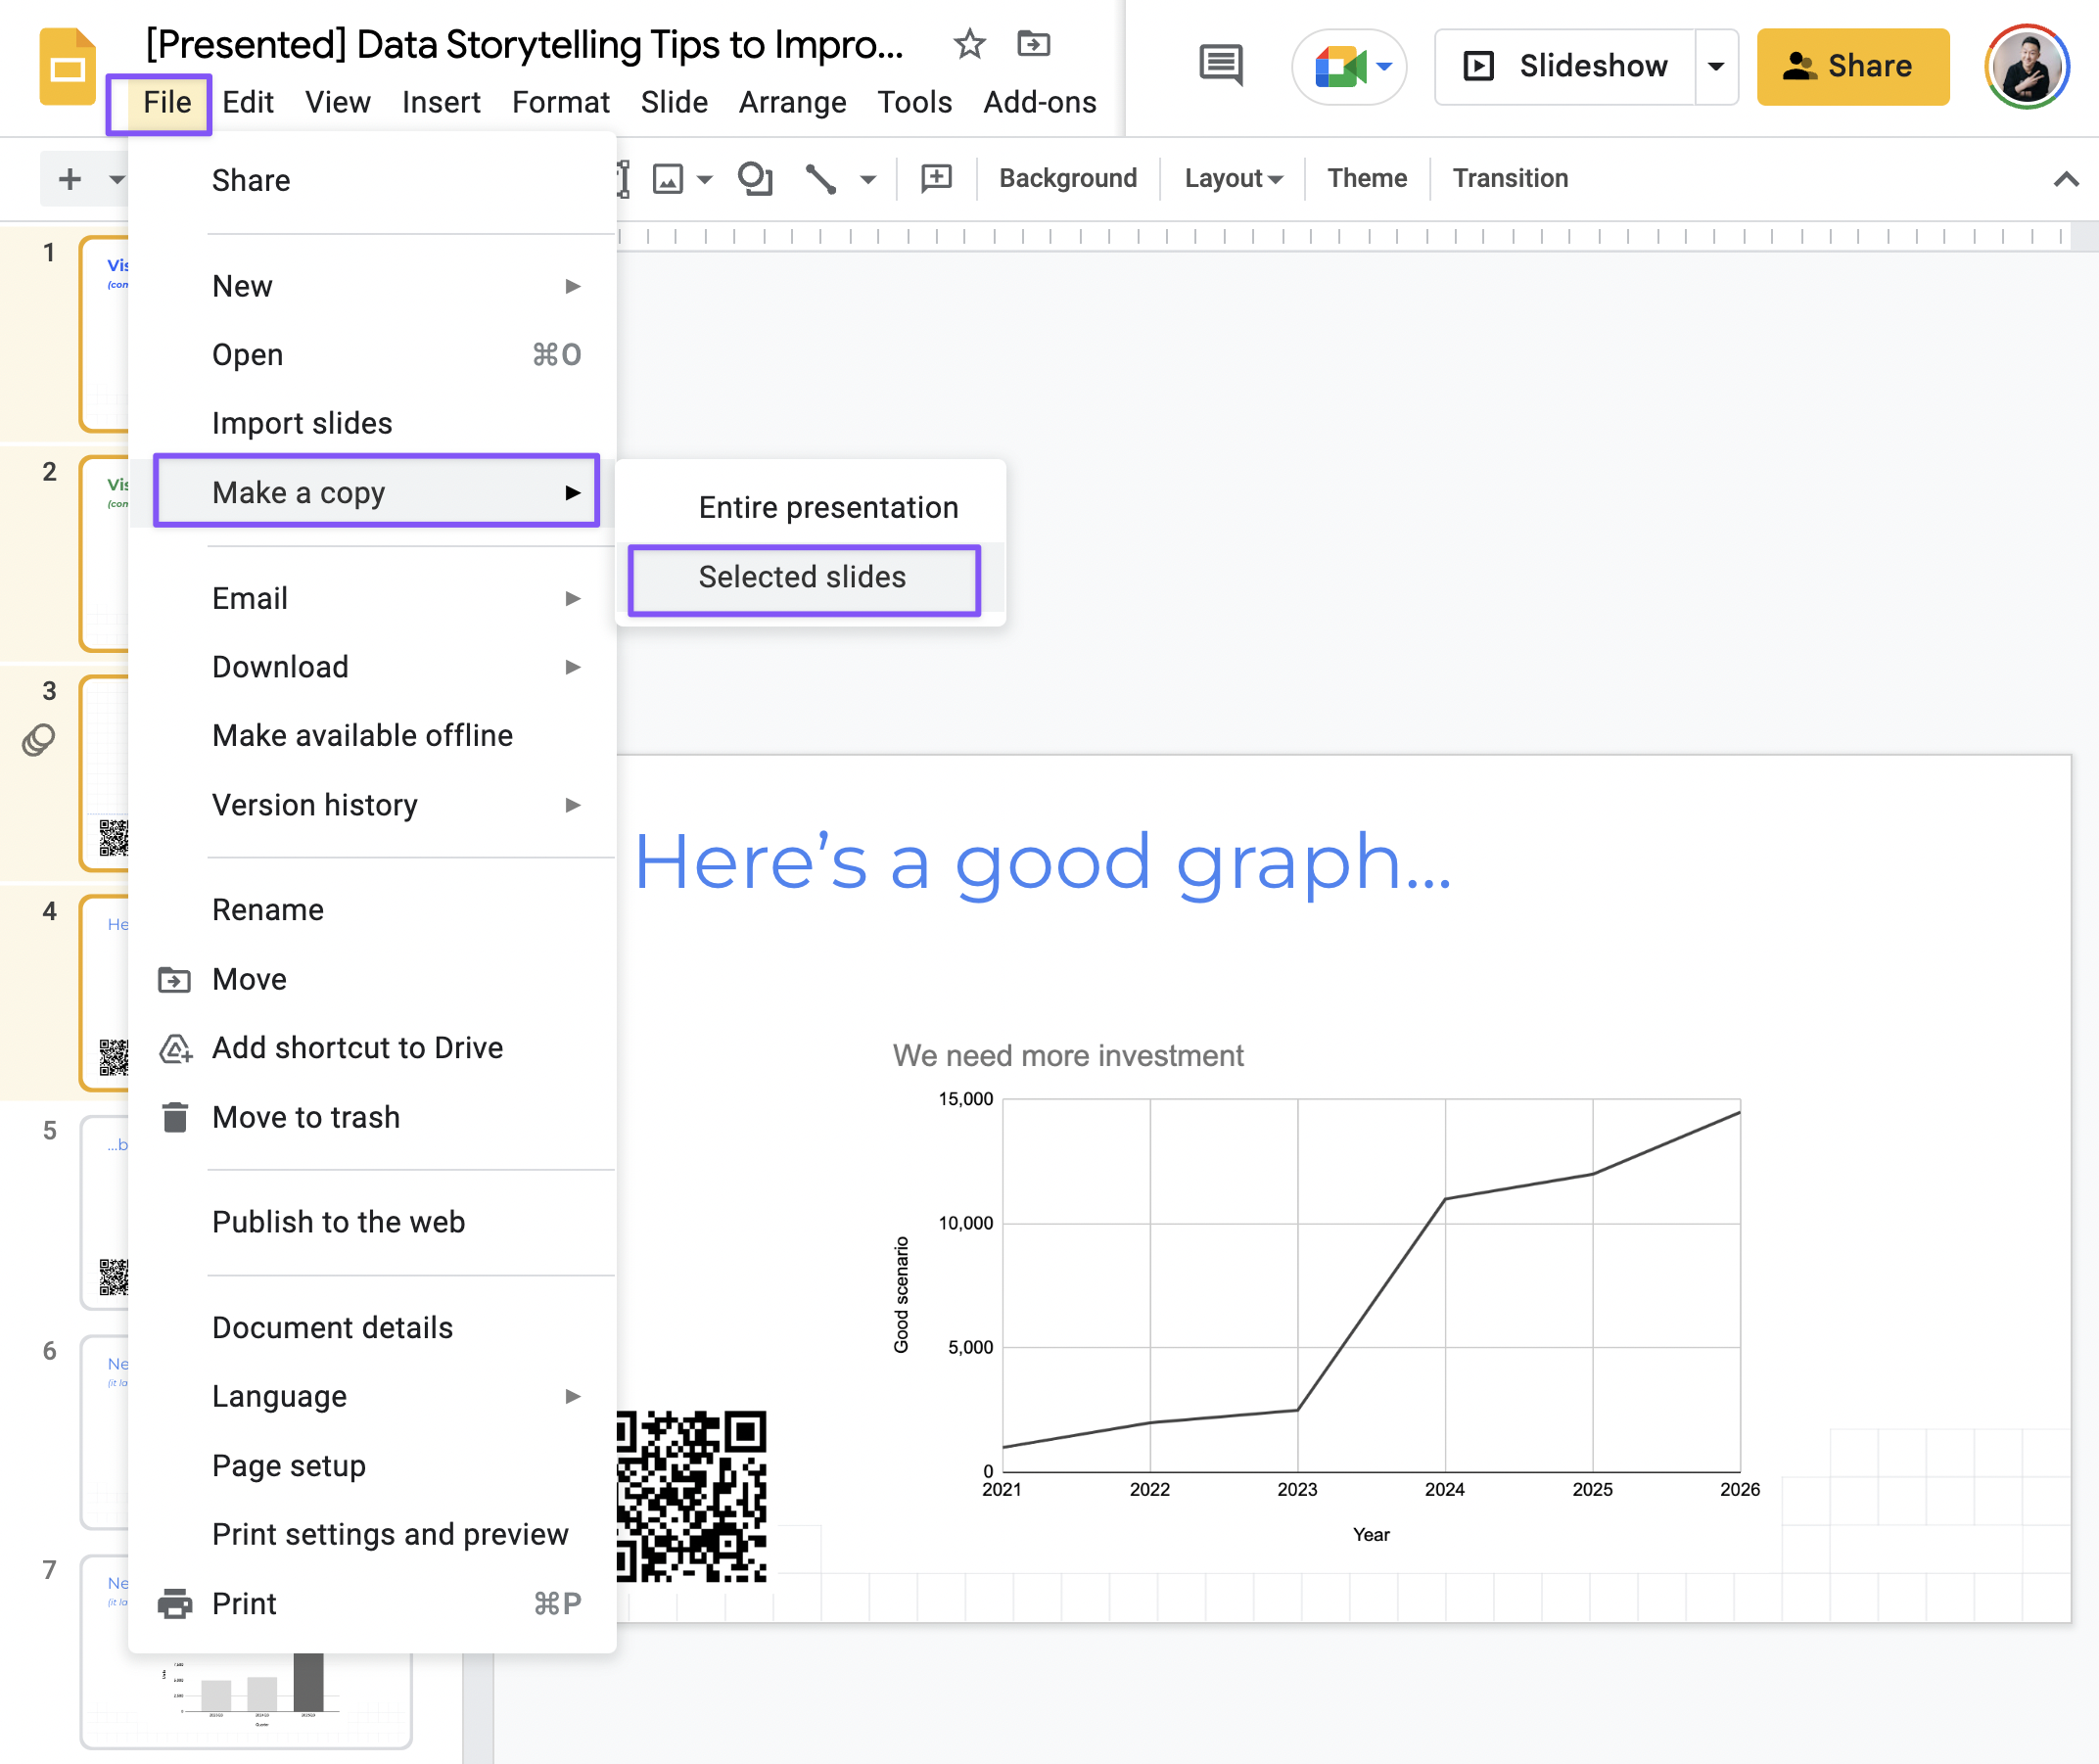The width and height of the screenshot is (2099, 1764).
Task: Select the line tool icon
Action: [821, 179]
